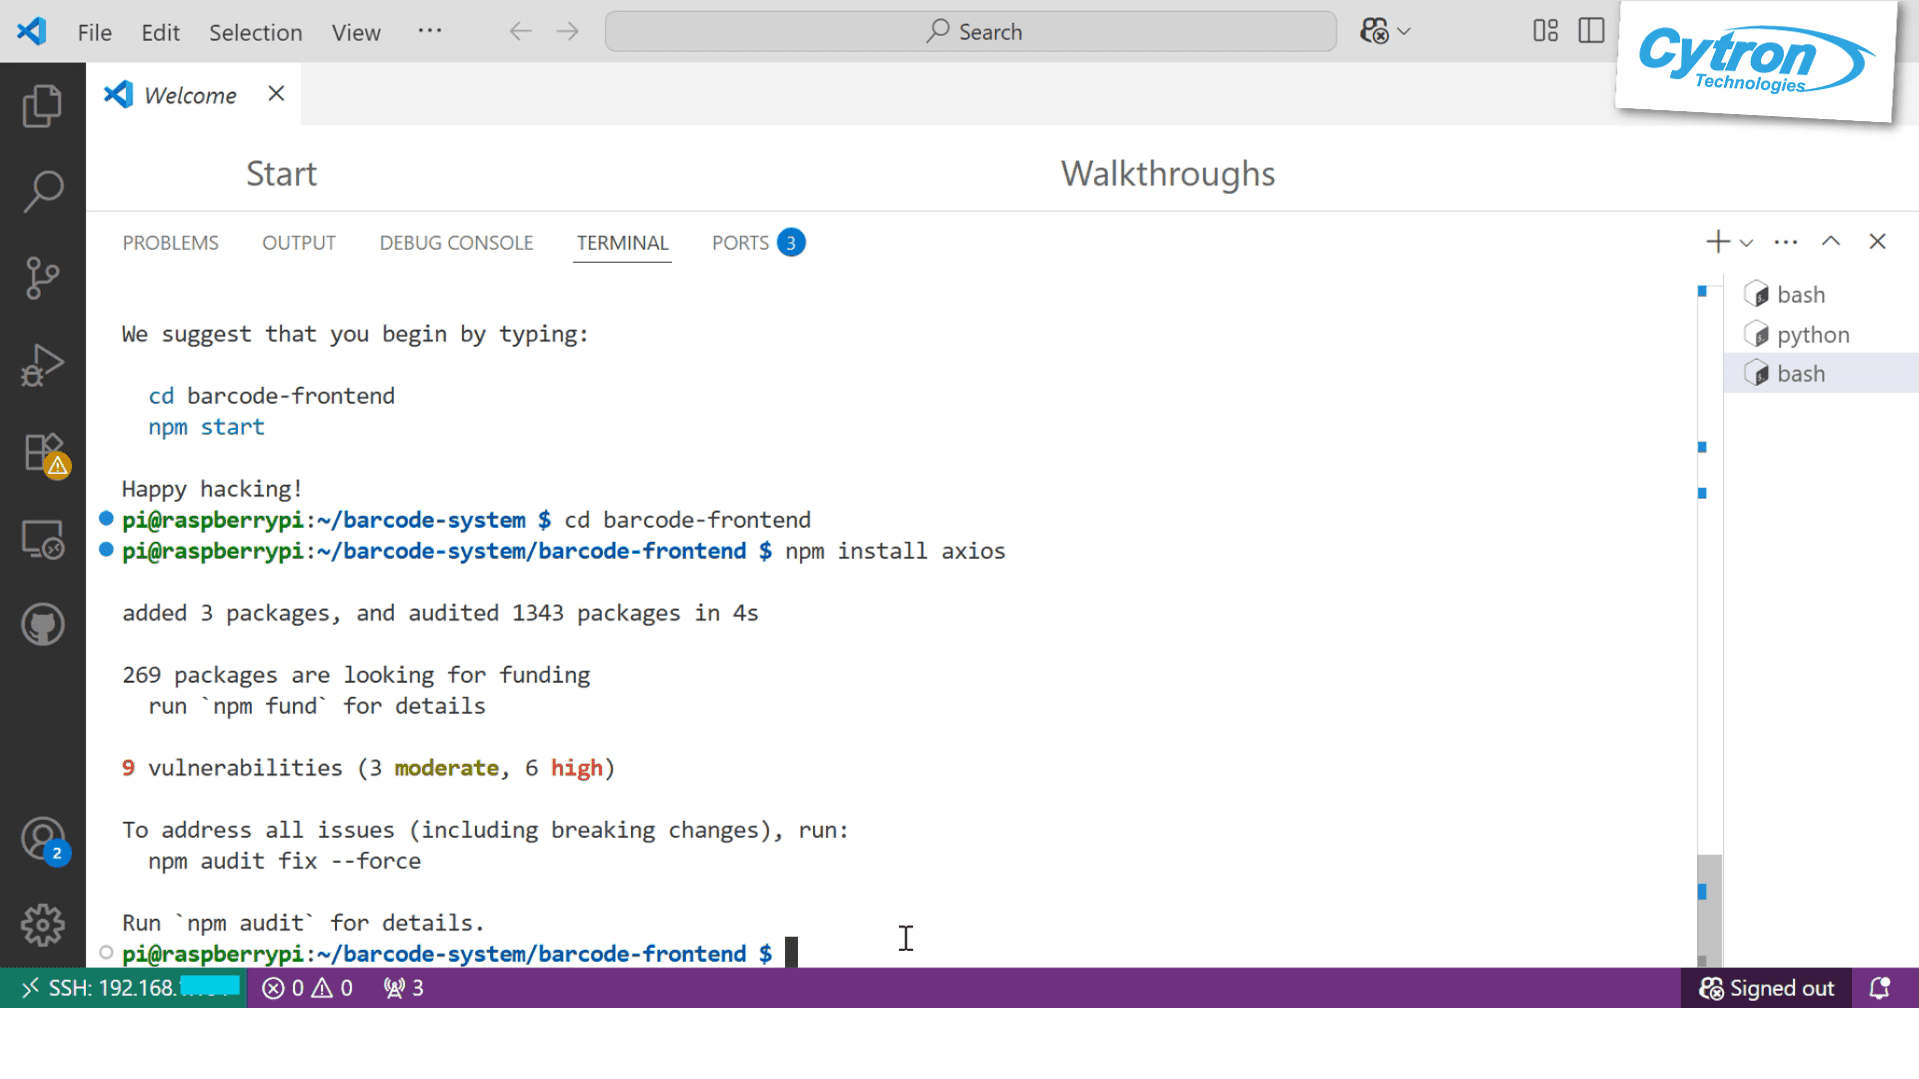Open Remote Explorer view

[x=42, y=540]
